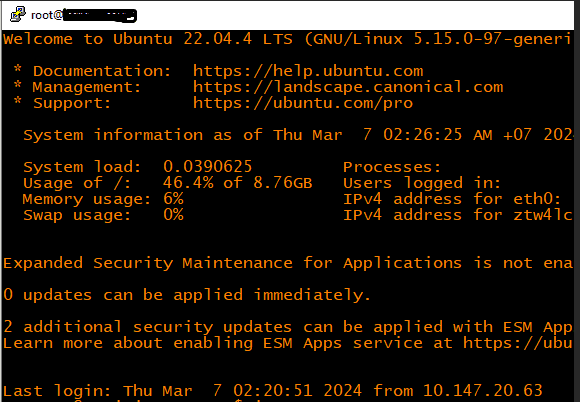Click the PuTTY icon in title bar

[x=18, y=14]
